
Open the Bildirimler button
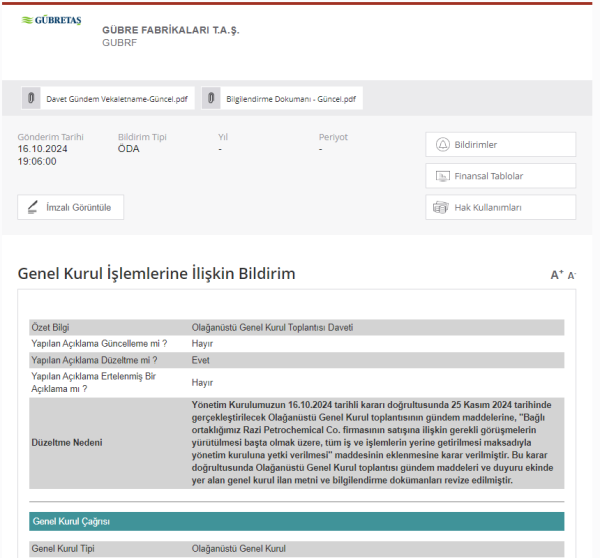point(500,145)
